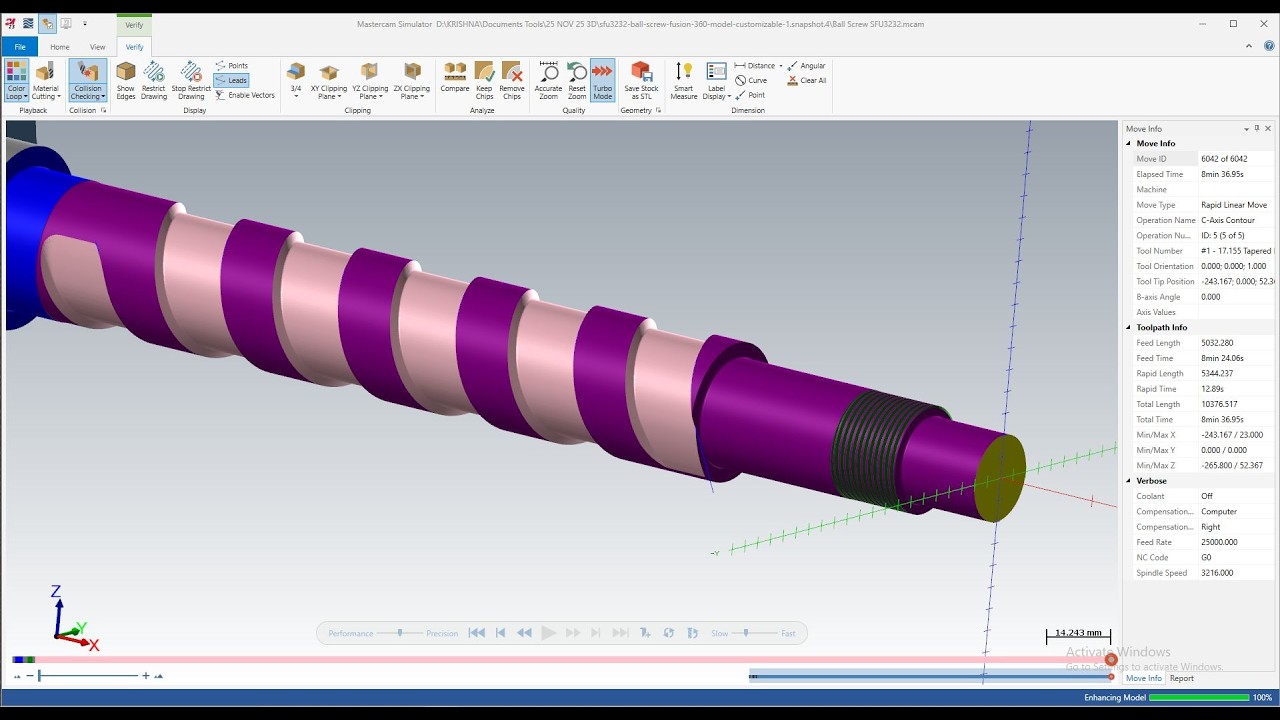
Task: Open the File menu
Action: pyautogui.click(x=19, y=47)
